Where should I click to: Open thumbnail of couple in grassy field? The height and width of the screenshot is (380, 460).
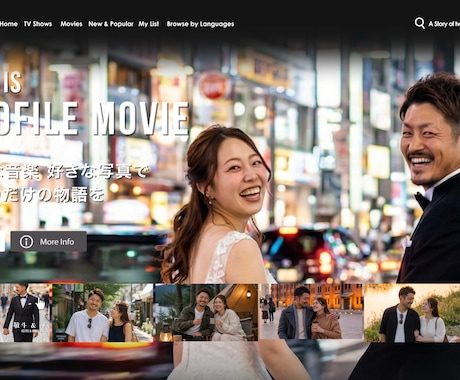coord(412,313)
